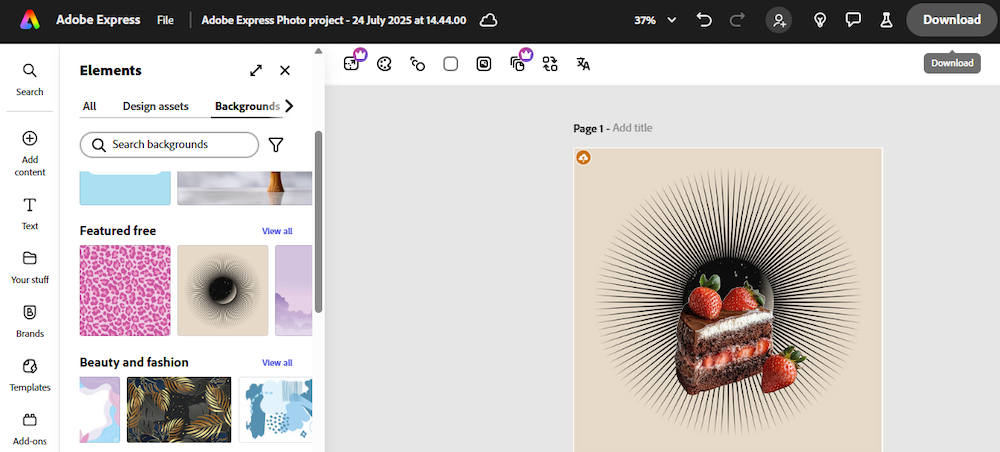1000x452 pixels.
Task: Open the File menu
Action: click(x=165, y=20)
